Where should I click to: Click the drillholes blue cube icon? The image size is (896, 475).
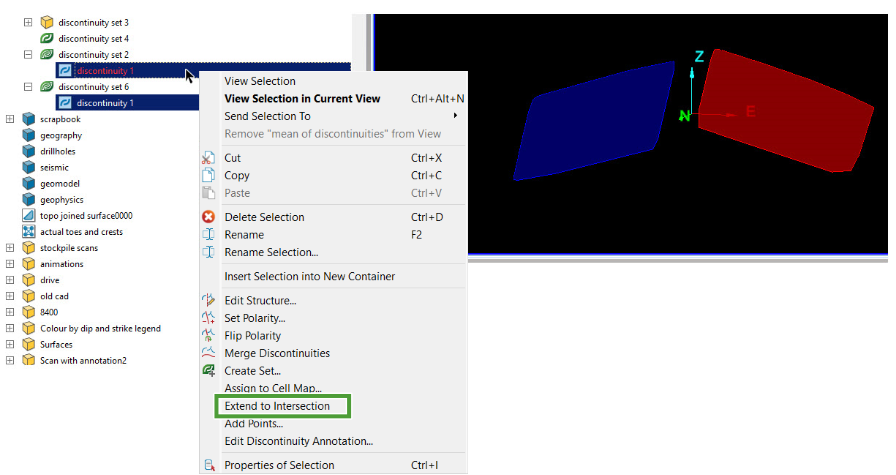(x=29, y=151)
